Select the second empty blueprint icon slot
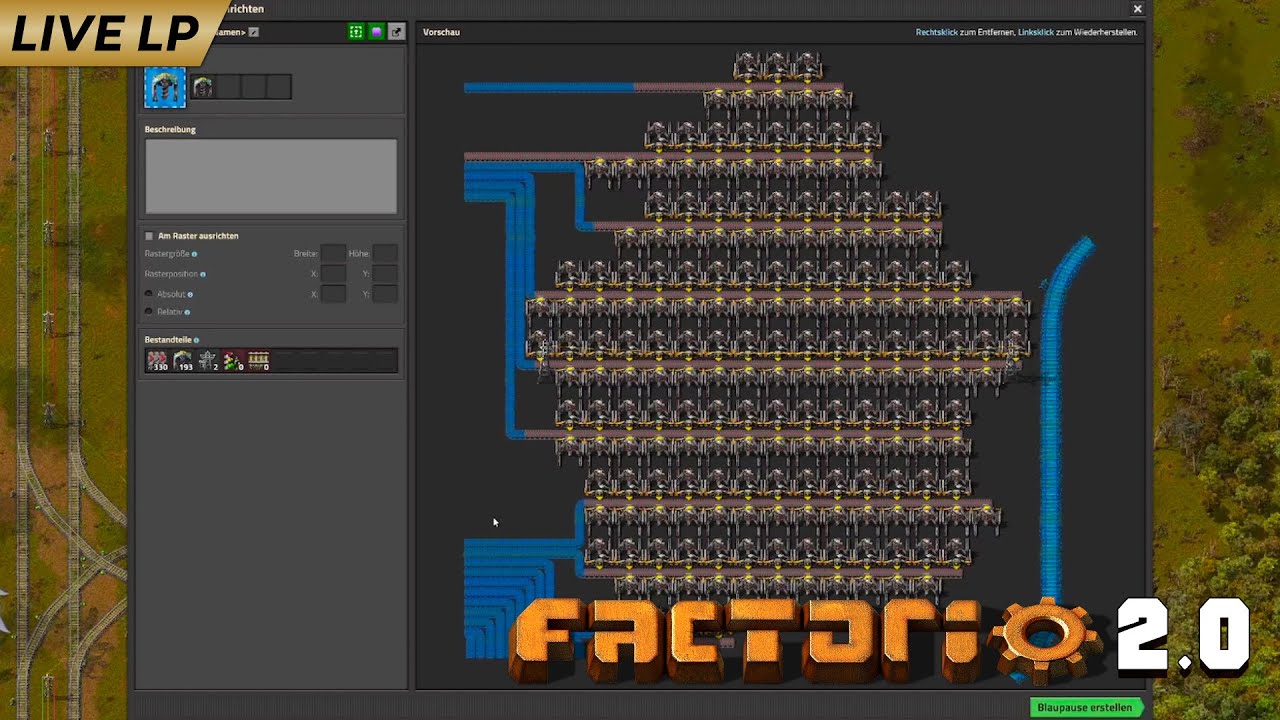 pos(228,87)
